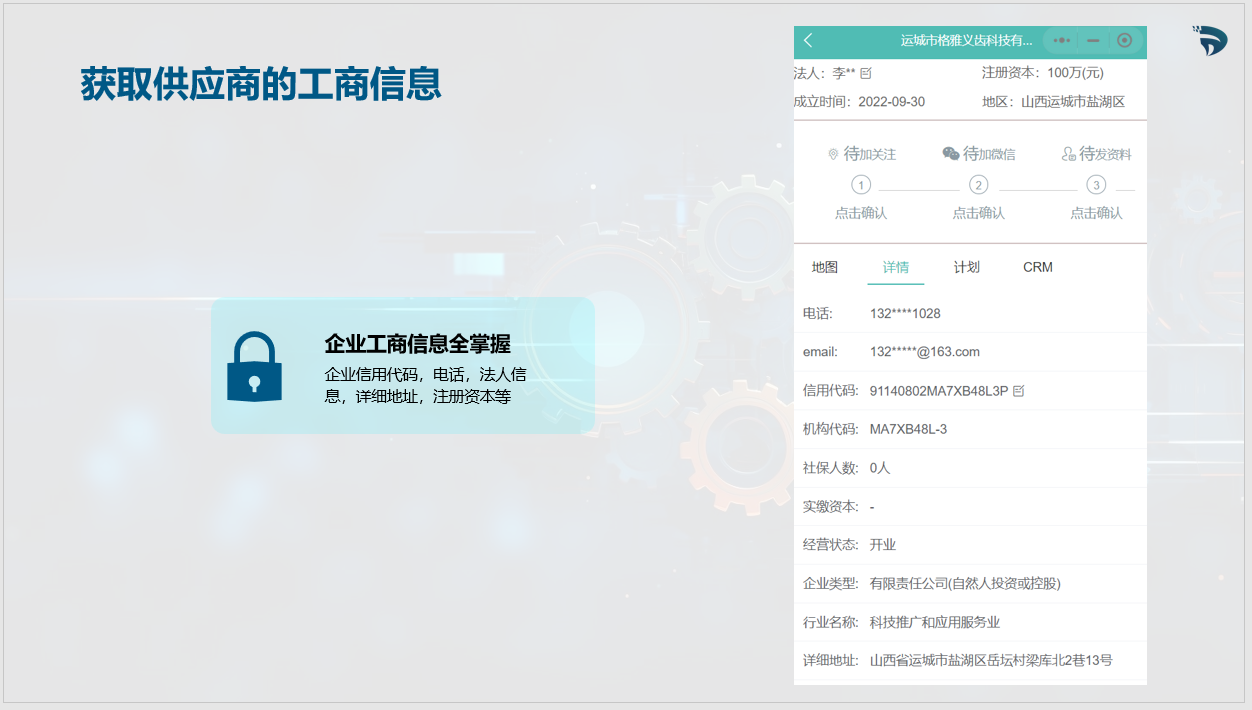Click the description starting with 企业信用代码

[x=425, y=386]
